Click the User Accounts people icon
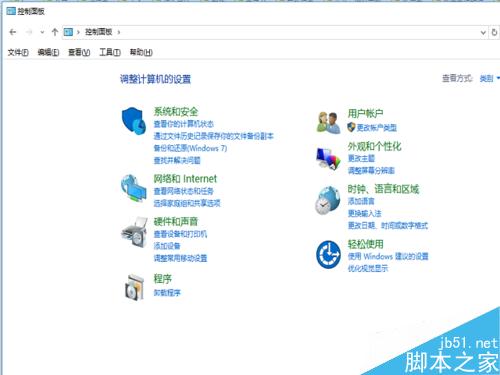This screenshot has height=375, width=500. coord(328,123)
